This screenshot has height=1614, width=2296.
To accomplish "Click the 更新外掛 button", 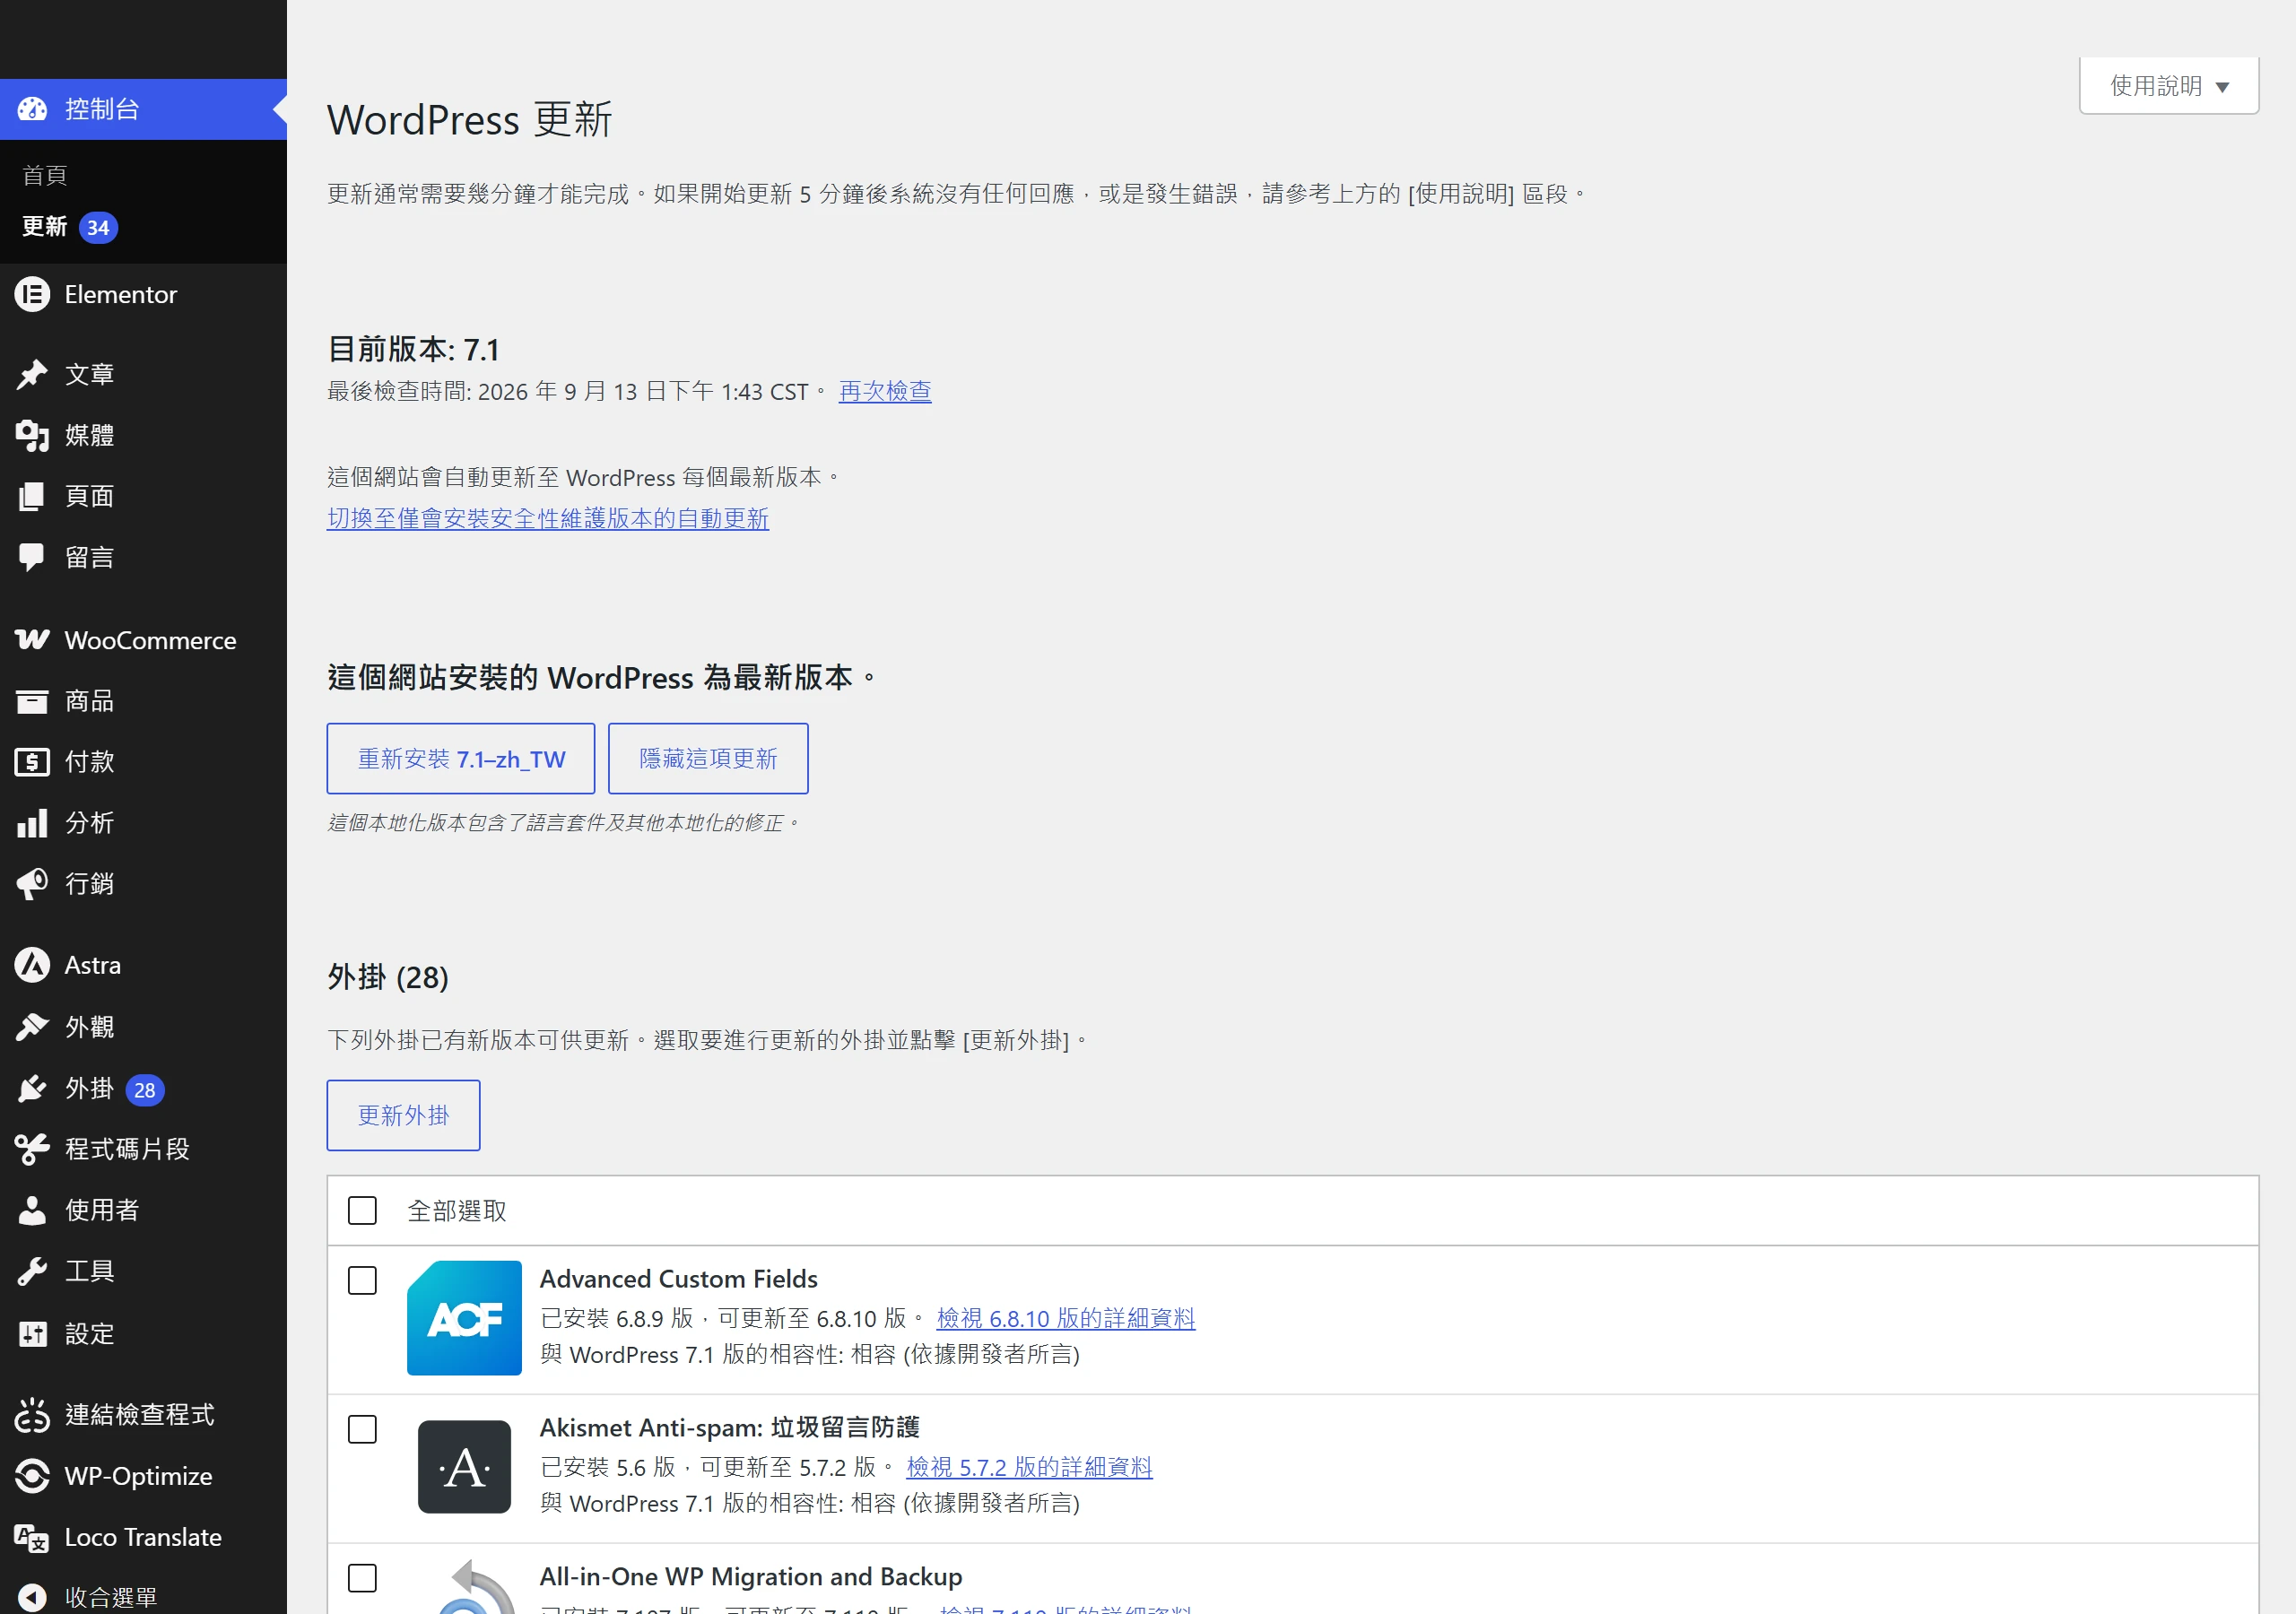I will coord(404,1115).
